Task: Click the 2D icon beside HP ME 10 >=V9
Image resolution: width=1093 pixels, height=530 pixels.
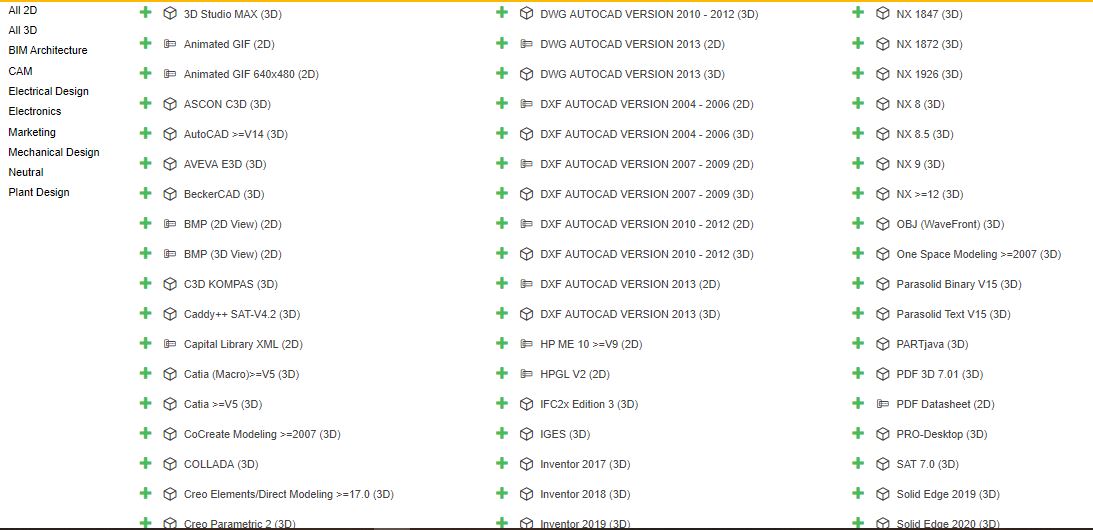Action: 526,344
